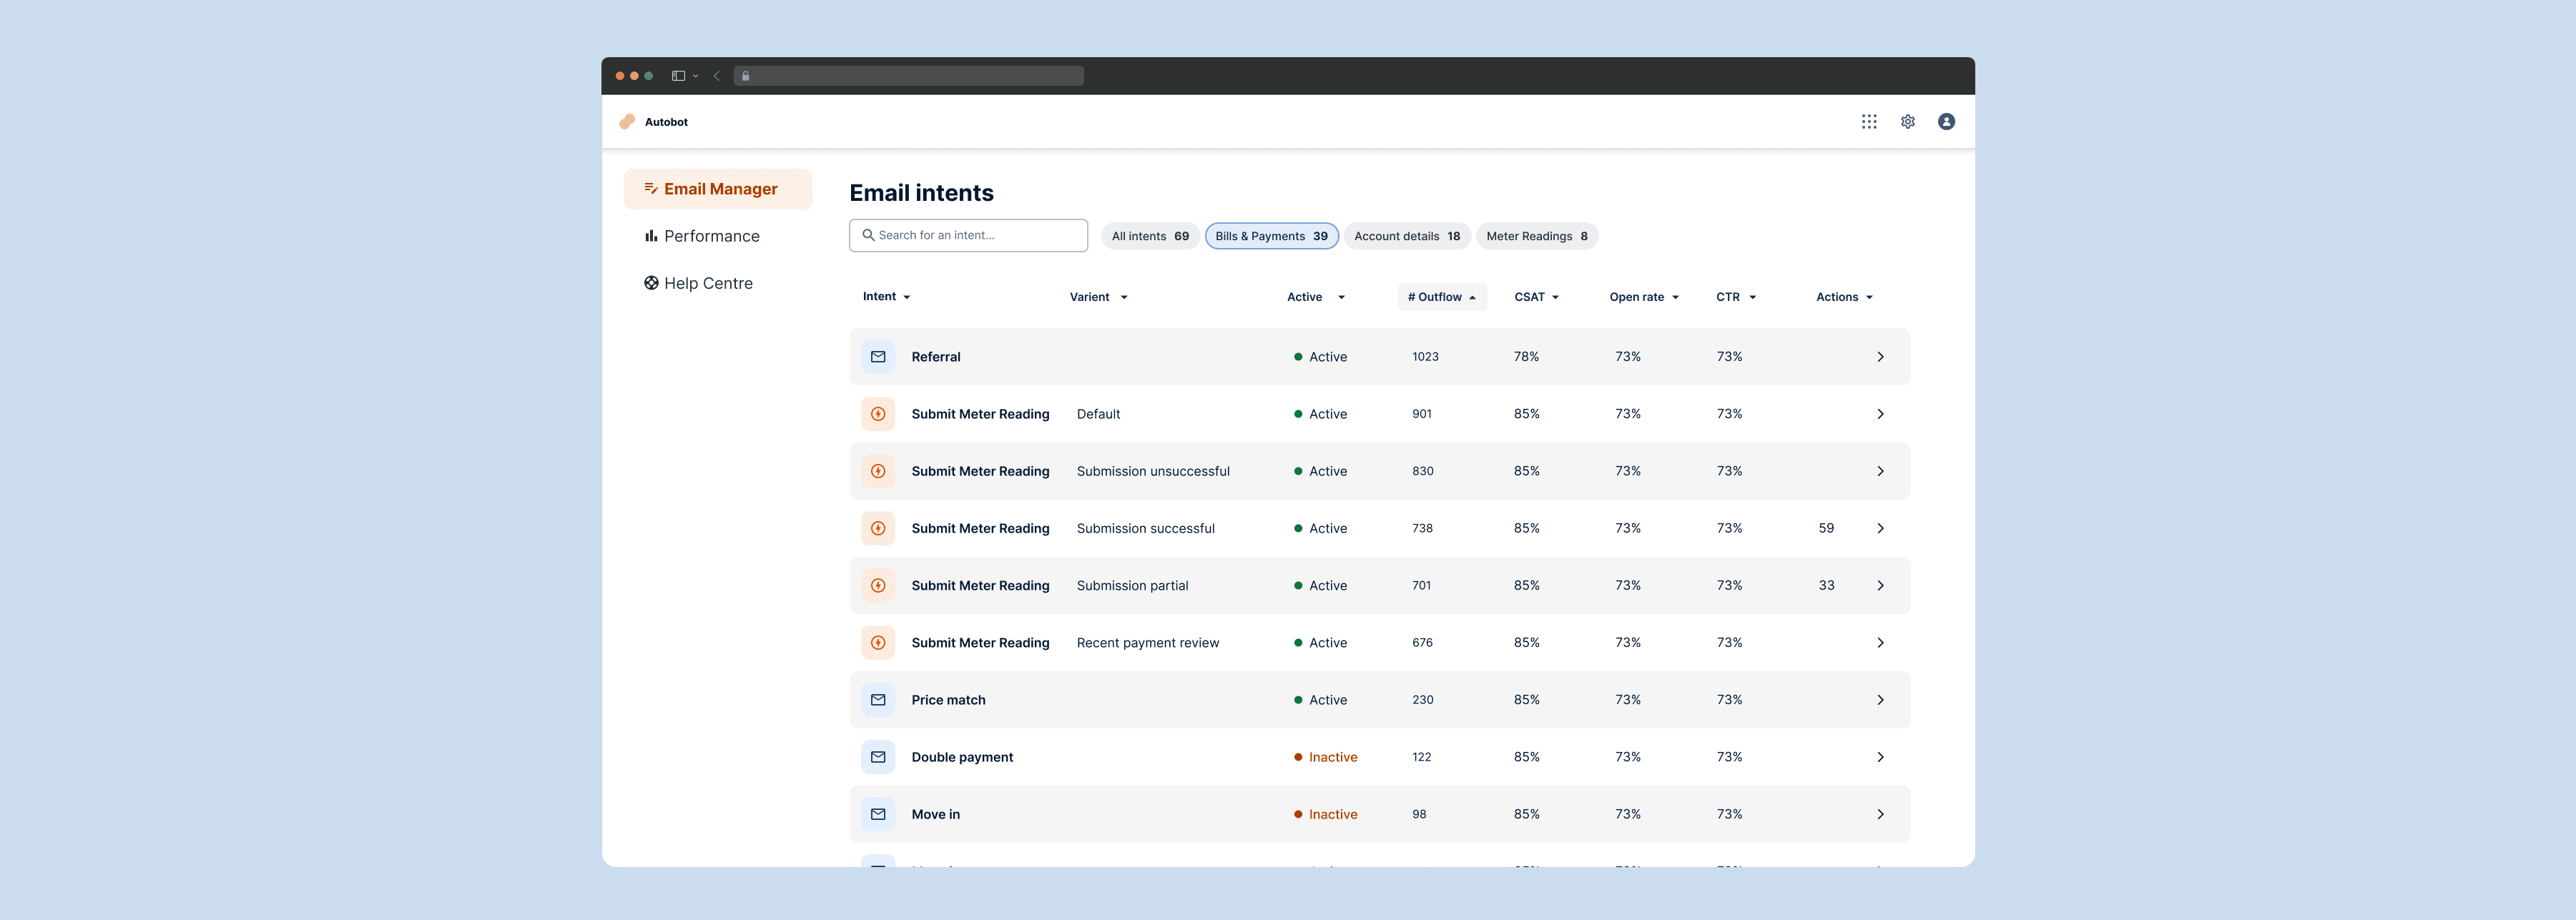Screen dimensions: 2576x920
Task: Toggle browser sidebar panel icon
Action: coord(679,76)
